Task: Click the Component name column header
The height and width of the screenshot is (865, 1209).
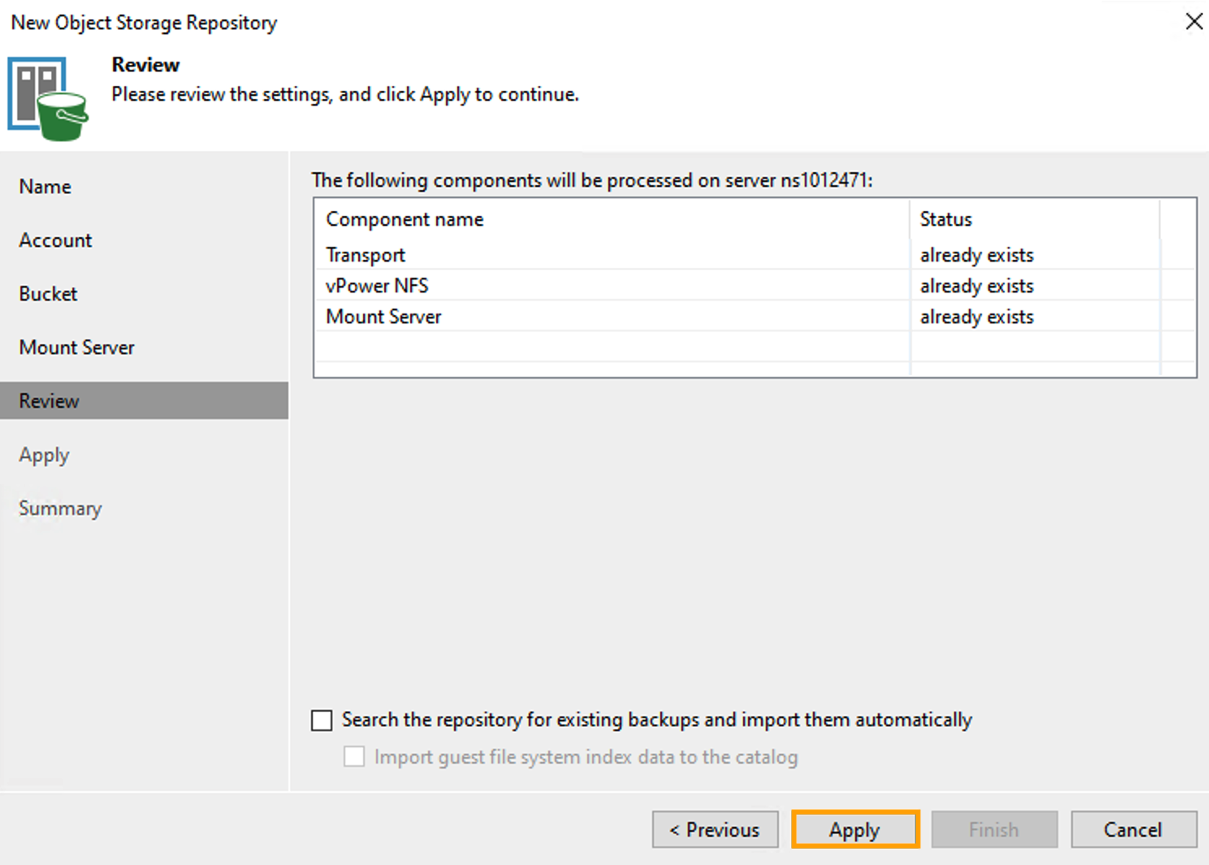Action: pyautogui.click(x=404, y=219)
